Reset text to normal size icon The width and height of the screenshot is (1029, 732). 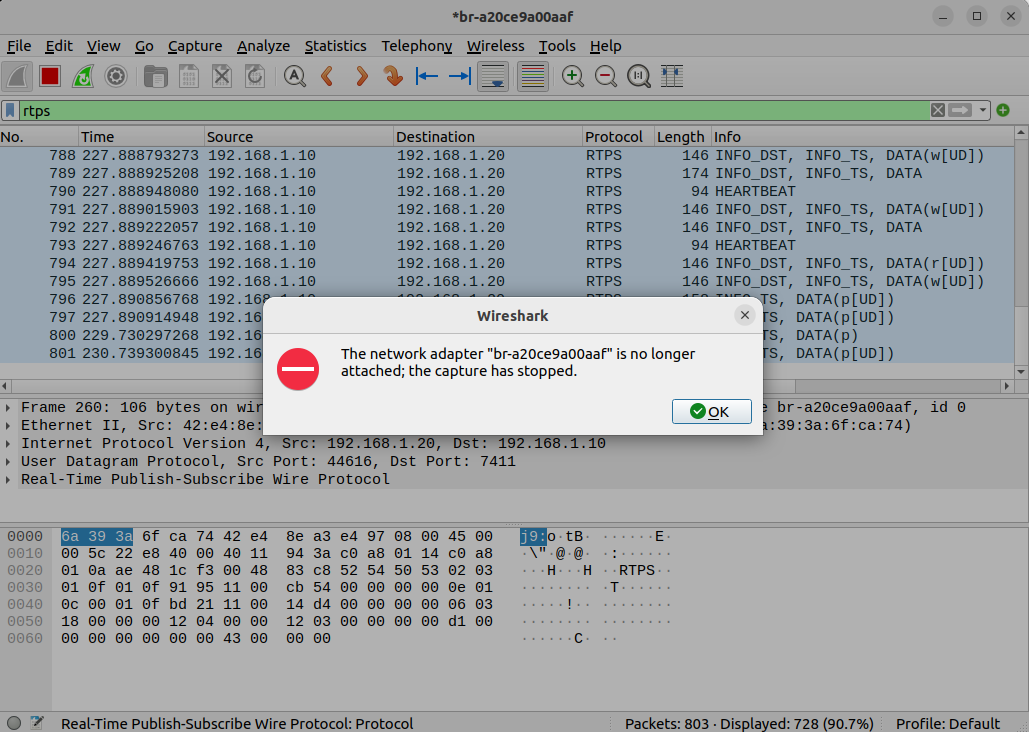pyautogui.click(x=639, y=77)
